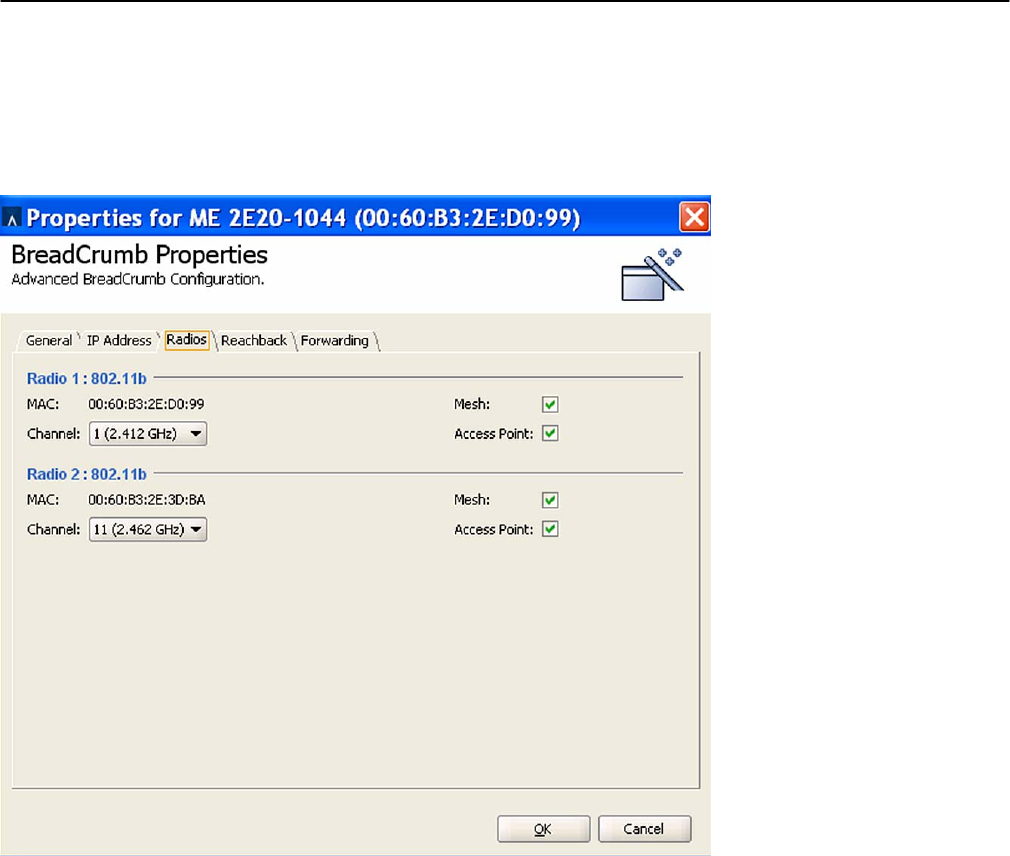
Task: Click the Radio 1 MAC address 00:60:B3:2E:D0:99
Action: coord(146,404)
